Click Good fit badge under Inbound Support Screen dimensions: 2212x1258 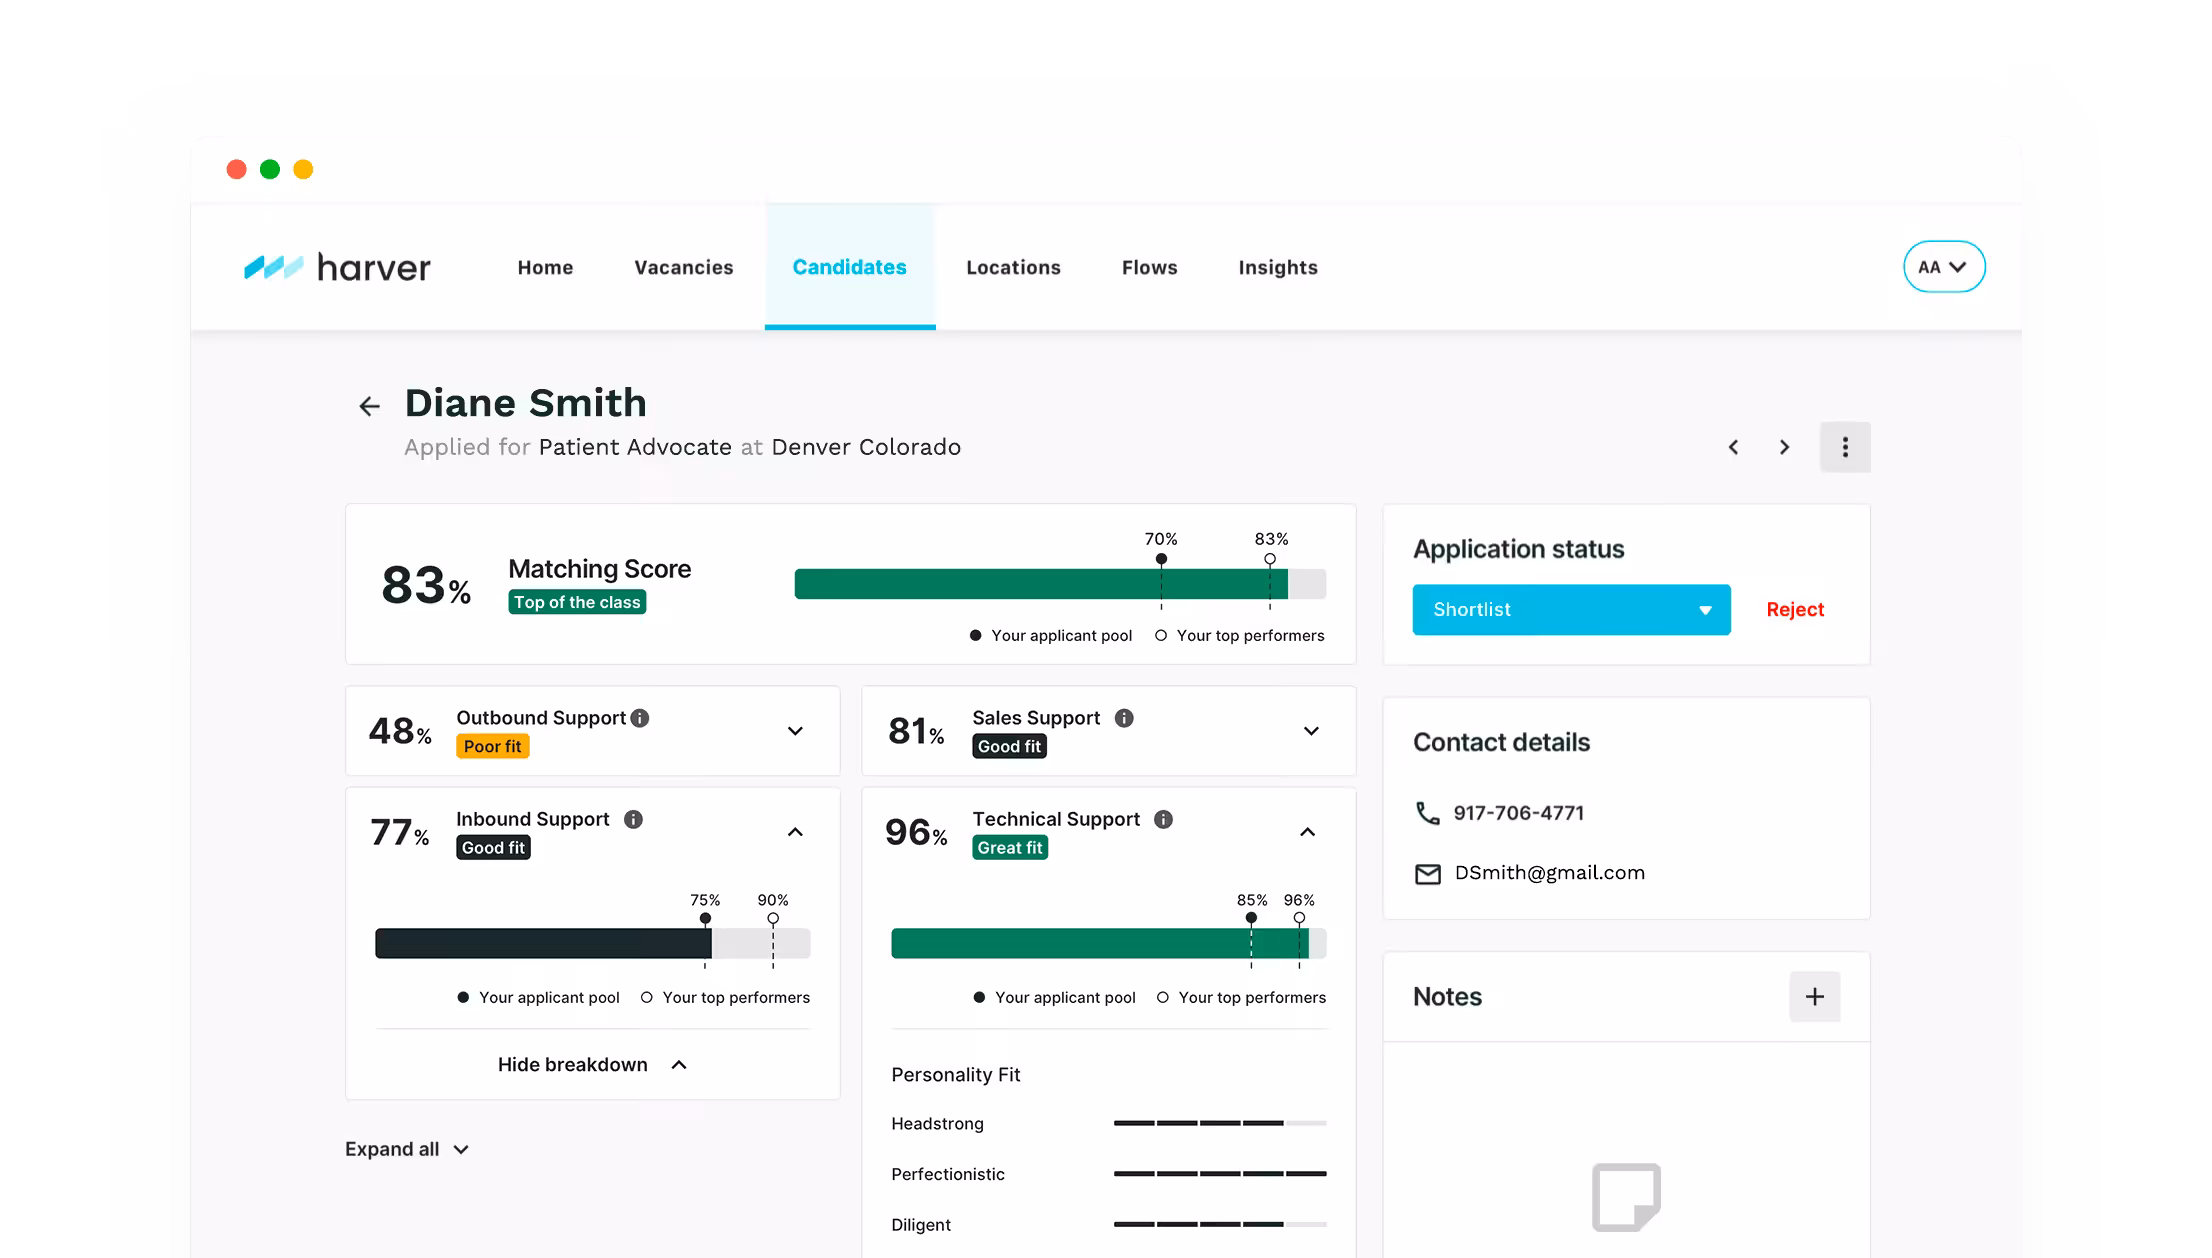(493, 847)
